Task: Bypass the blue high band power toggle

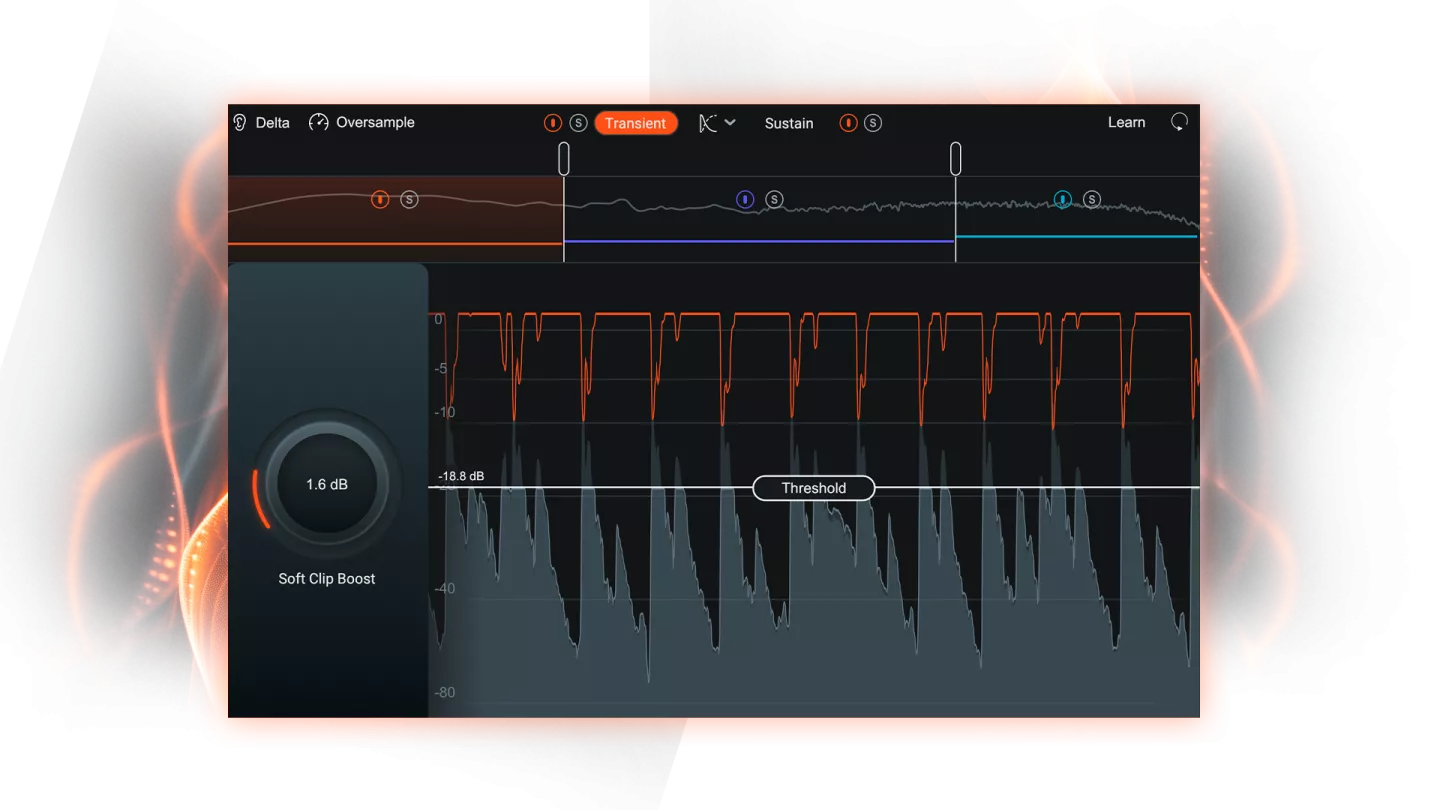Action: pyautogui.click(x=1063, y=200)
